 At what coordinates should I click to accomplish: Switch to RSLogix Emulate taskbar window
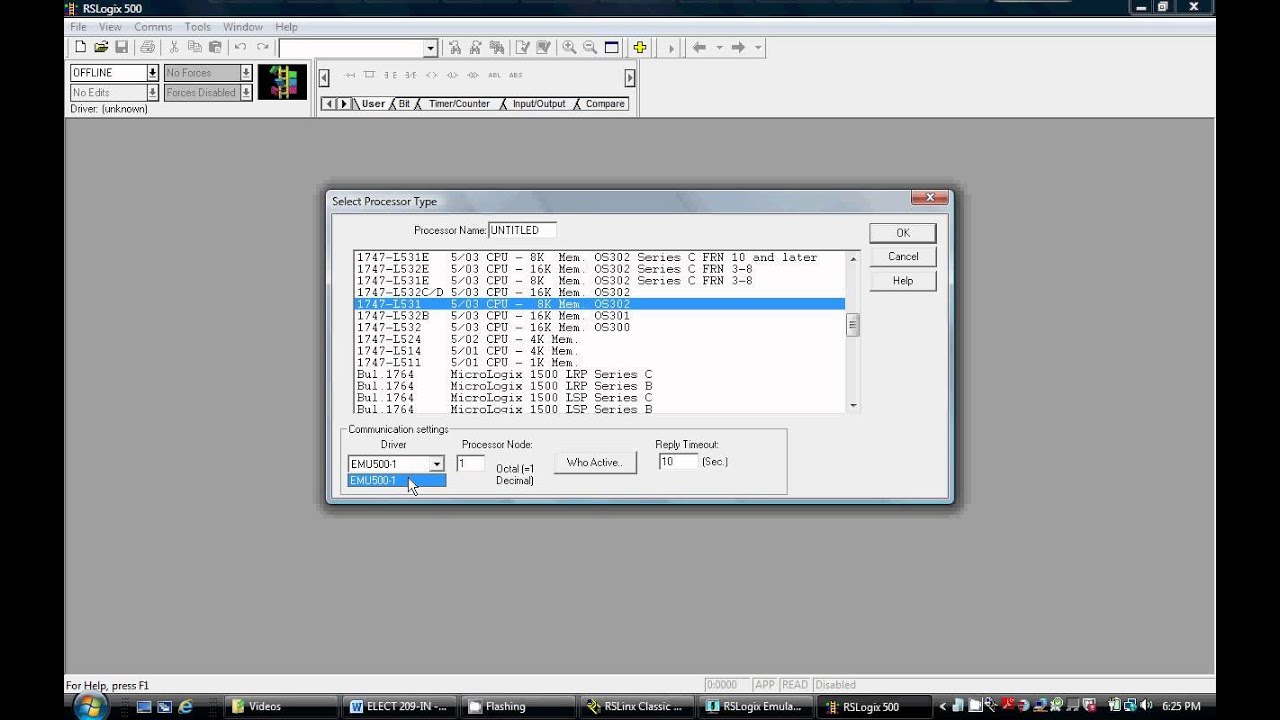(x=754, y=706)
